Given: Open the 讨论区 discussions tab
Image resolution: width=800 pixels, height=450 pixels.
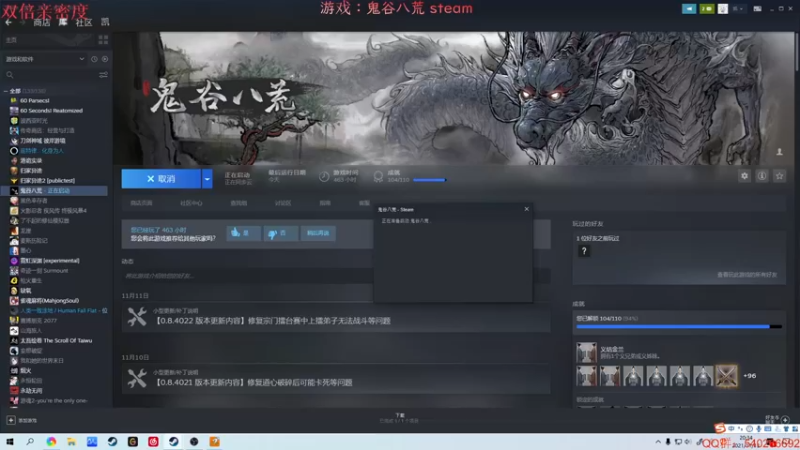Looking at the screenshot, I should (x=283, y=203).
